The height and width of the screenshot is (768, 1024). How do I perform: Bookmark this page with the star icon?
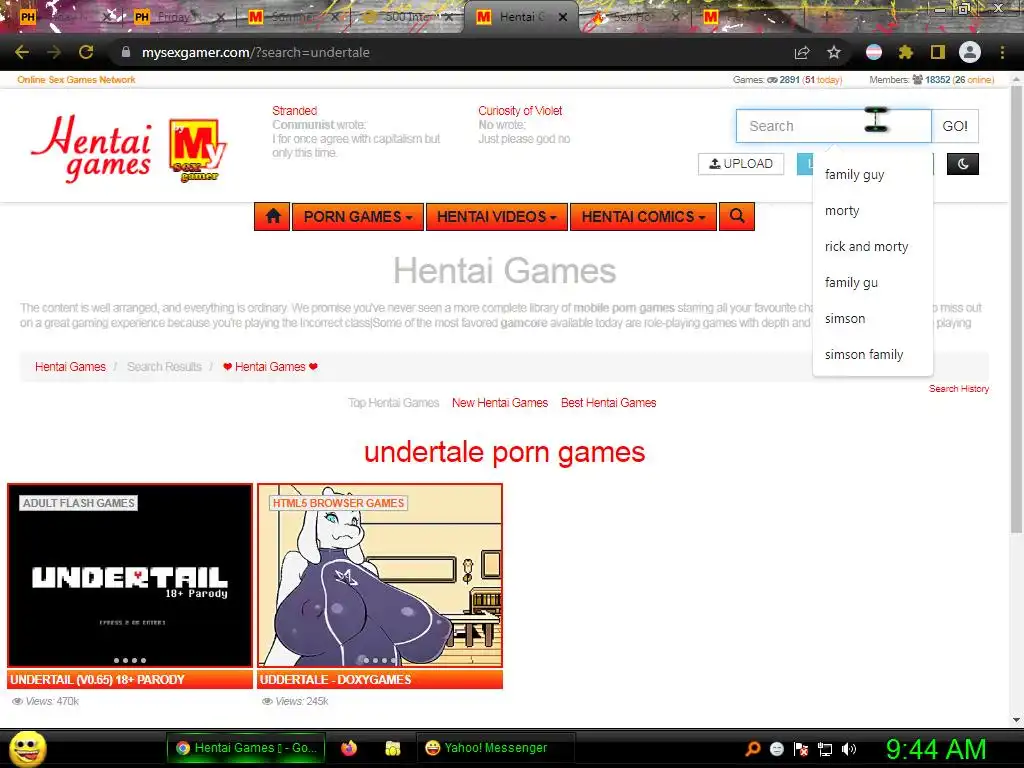coord(834,52)
